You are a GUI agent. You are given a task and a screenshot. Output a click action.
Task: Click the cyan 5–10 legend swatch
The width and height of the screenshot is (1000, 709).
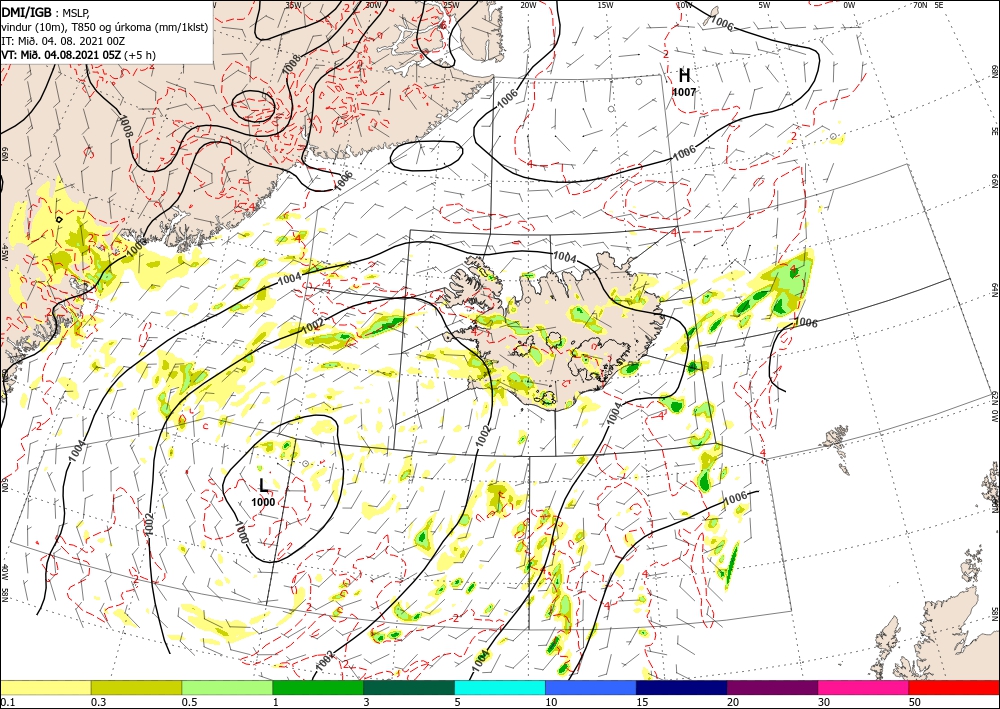click(500, 688)
